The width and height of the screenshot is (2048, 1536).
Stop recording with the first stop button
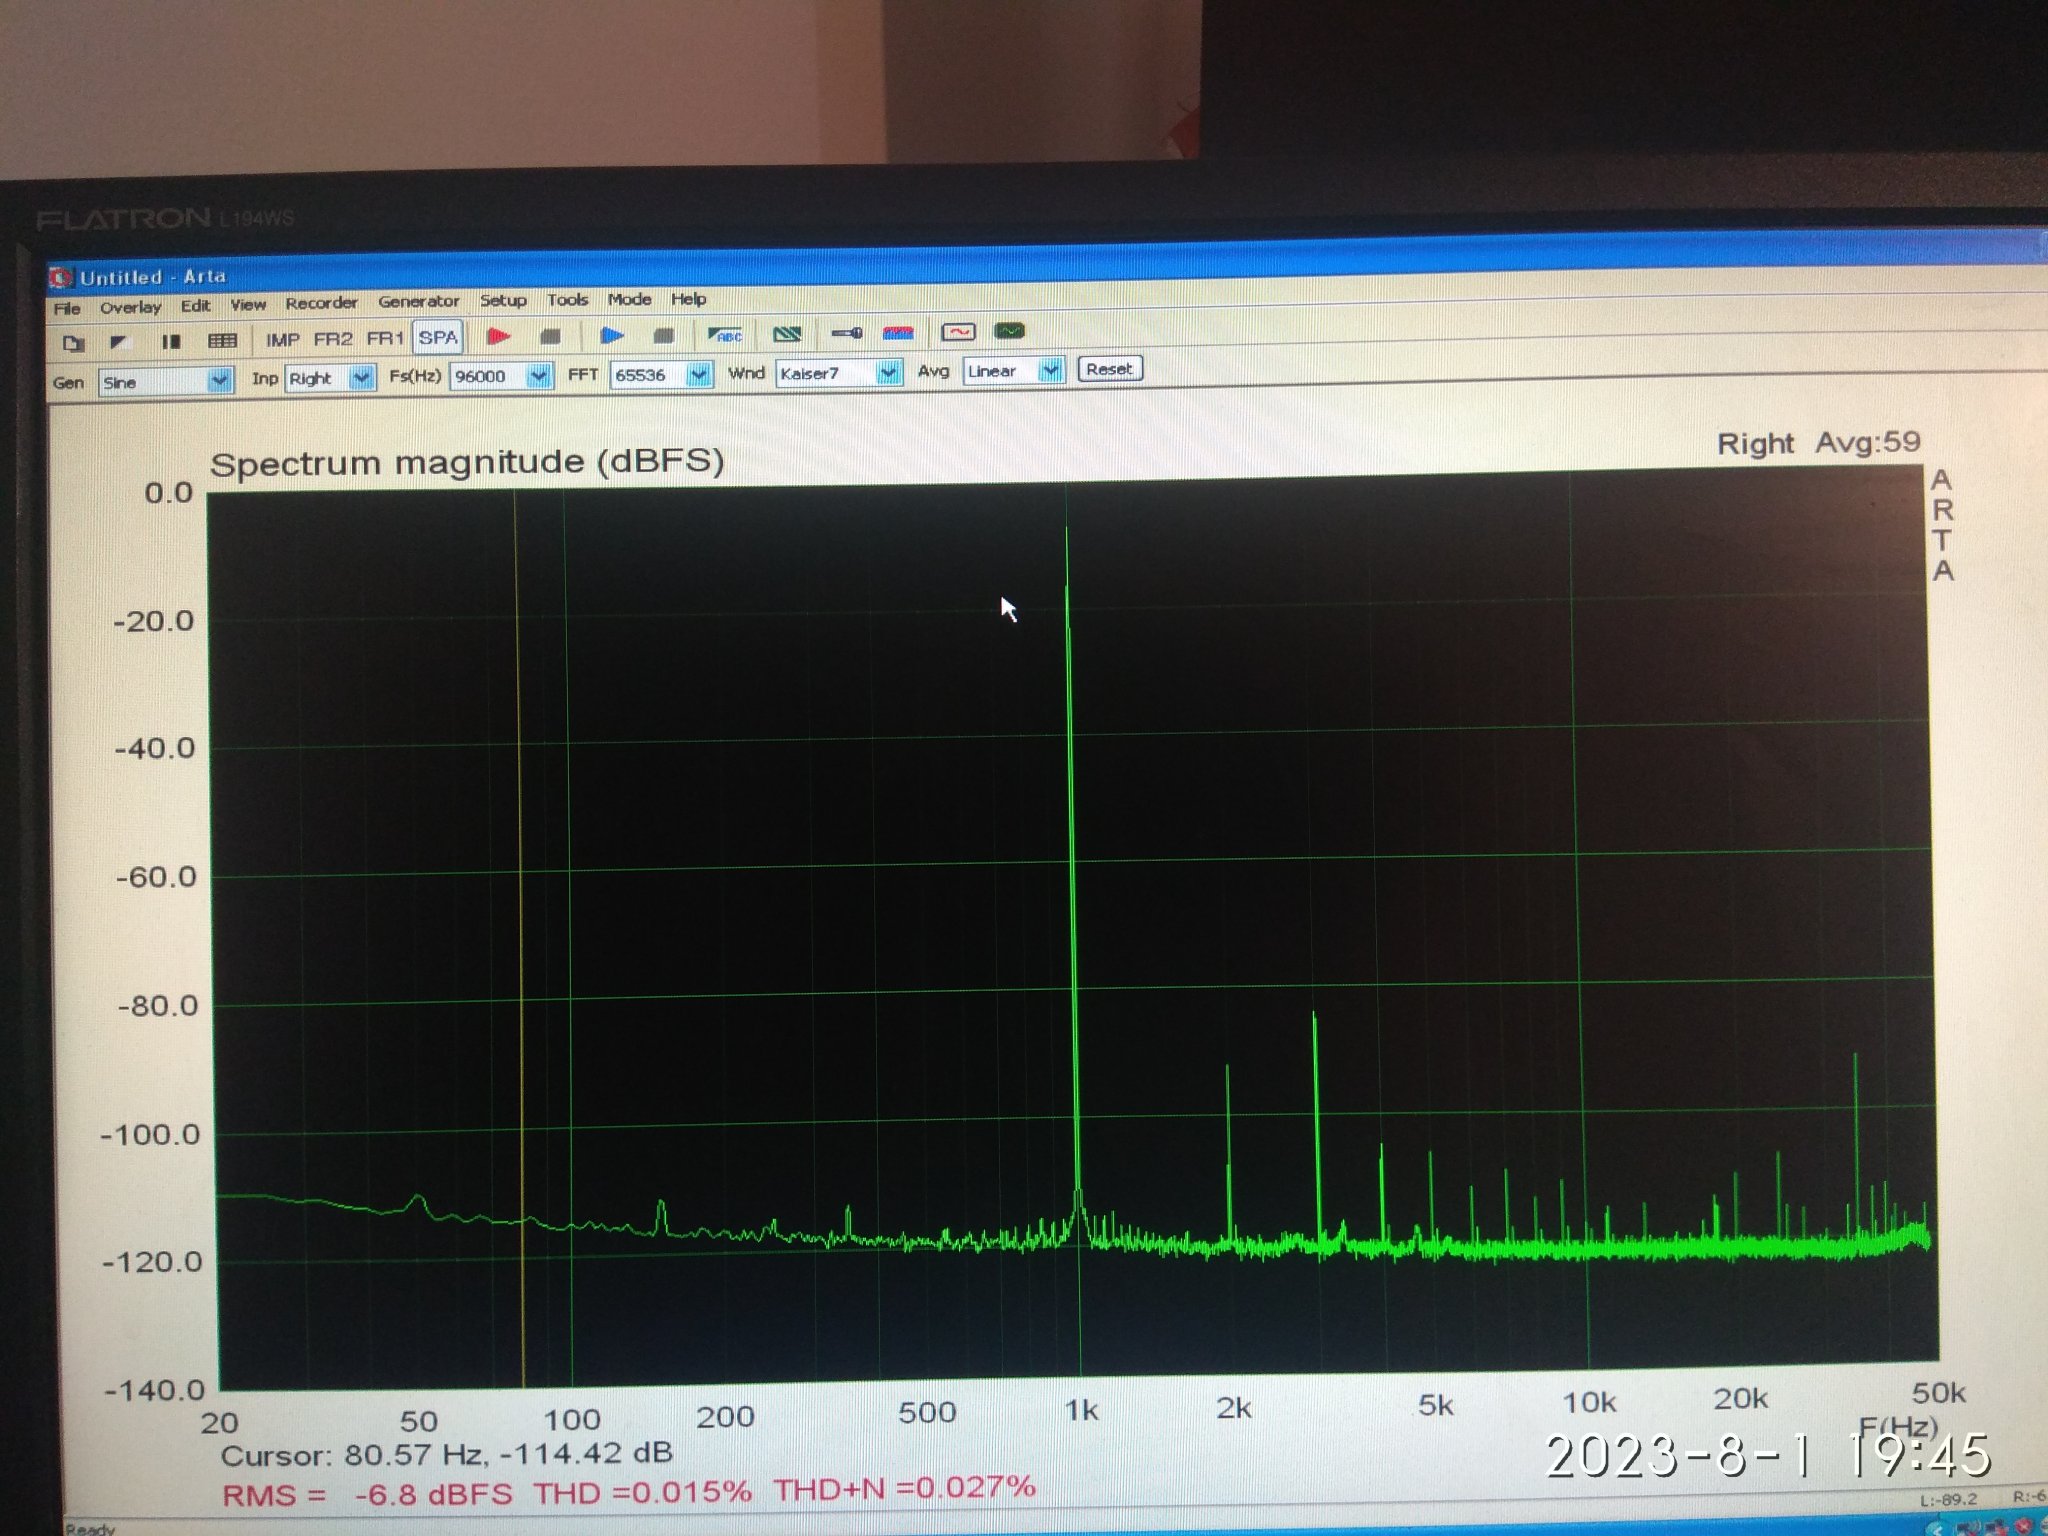pyautogui.click(x=550, y=336)
